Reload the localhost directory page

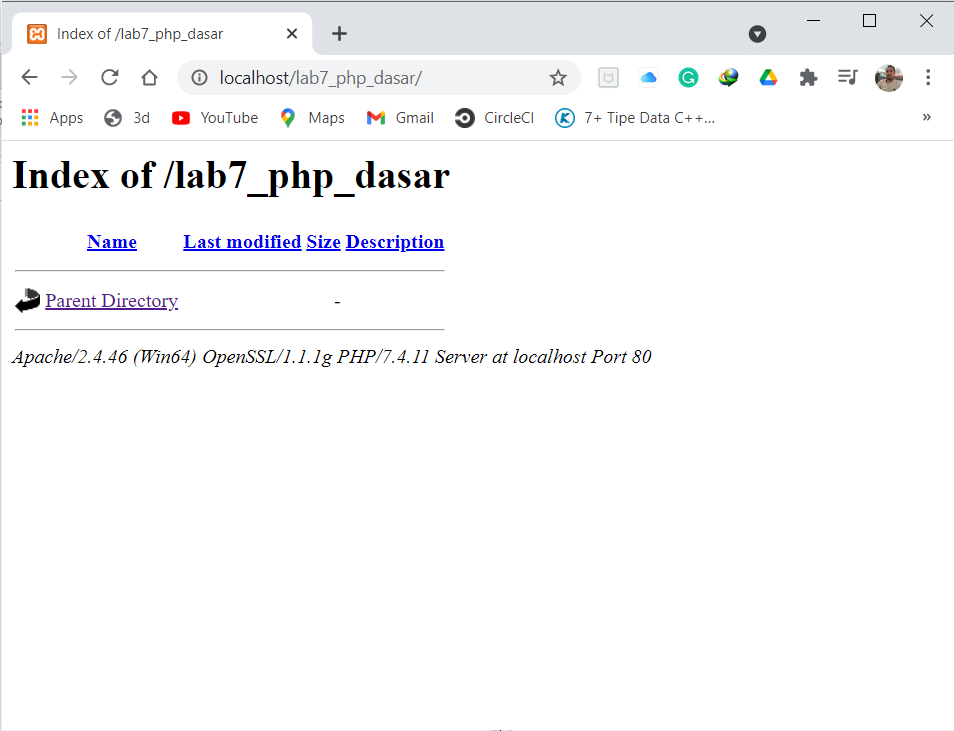click(109, 77)
